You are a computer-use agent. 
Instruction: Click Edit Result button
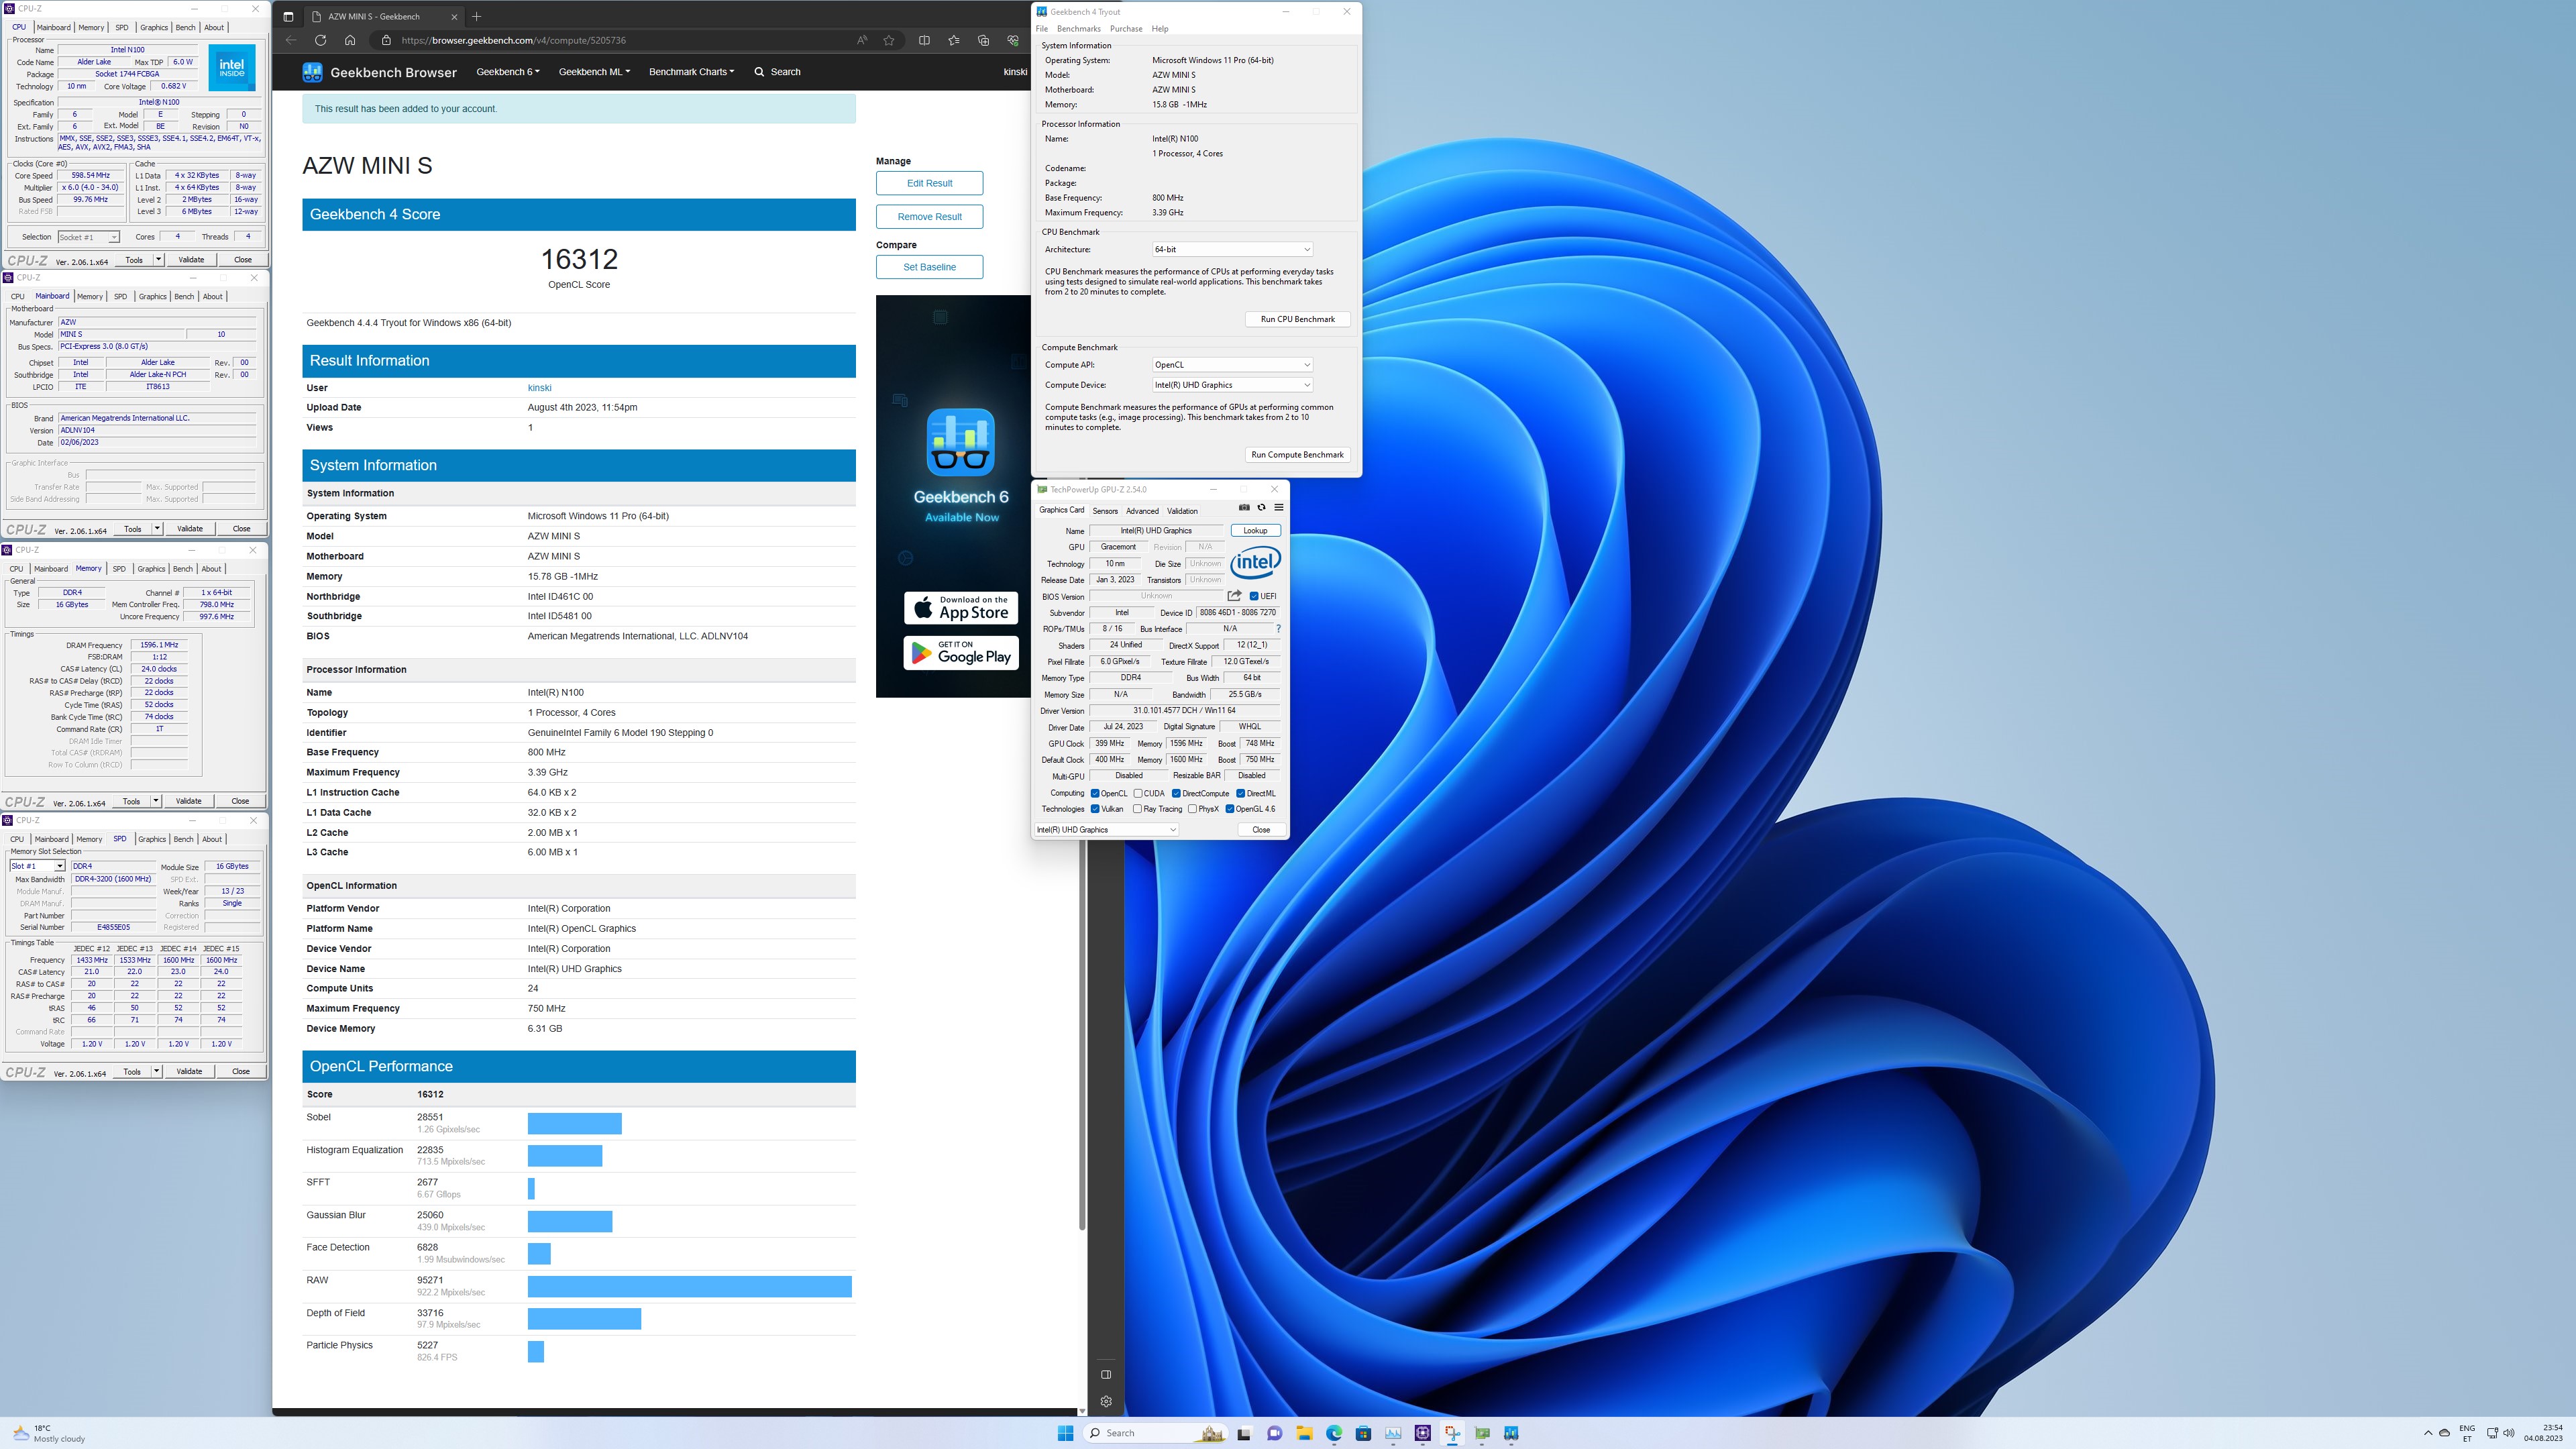929,183
